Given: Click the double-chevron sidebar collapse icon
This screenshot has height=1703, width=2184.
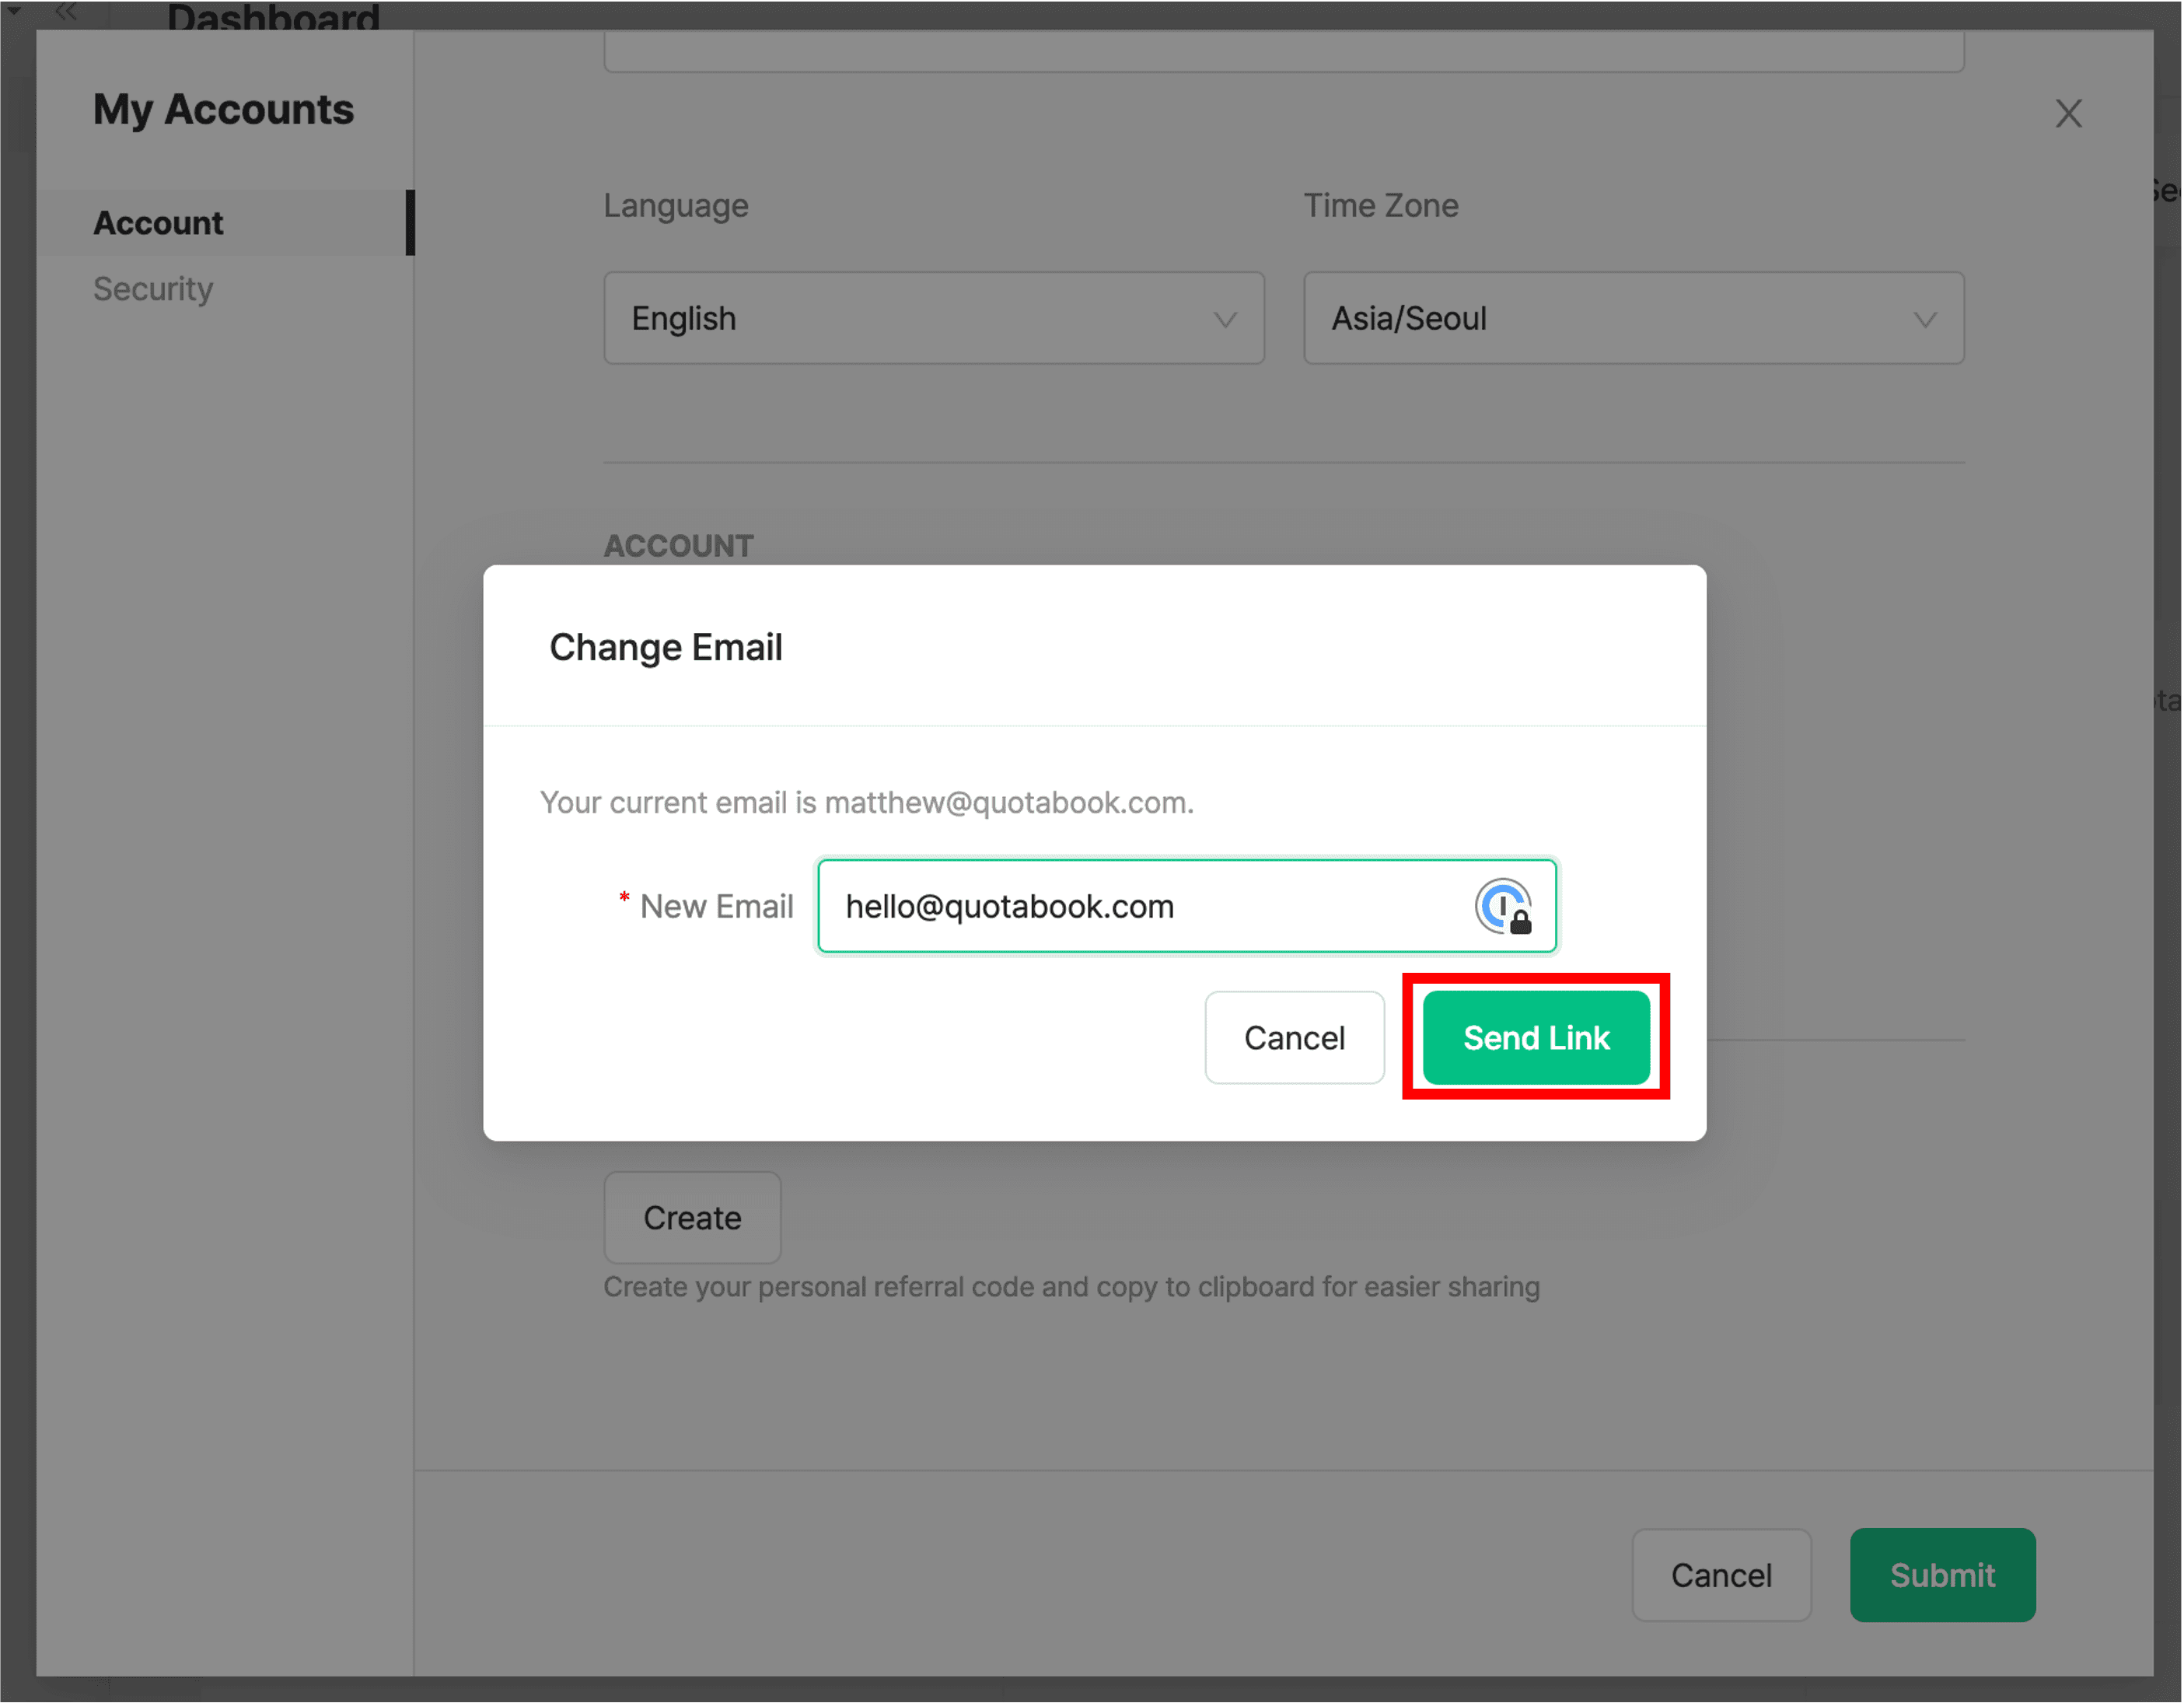Looking at the screenshot, I should pyautogui.click(x=66, y=12).
